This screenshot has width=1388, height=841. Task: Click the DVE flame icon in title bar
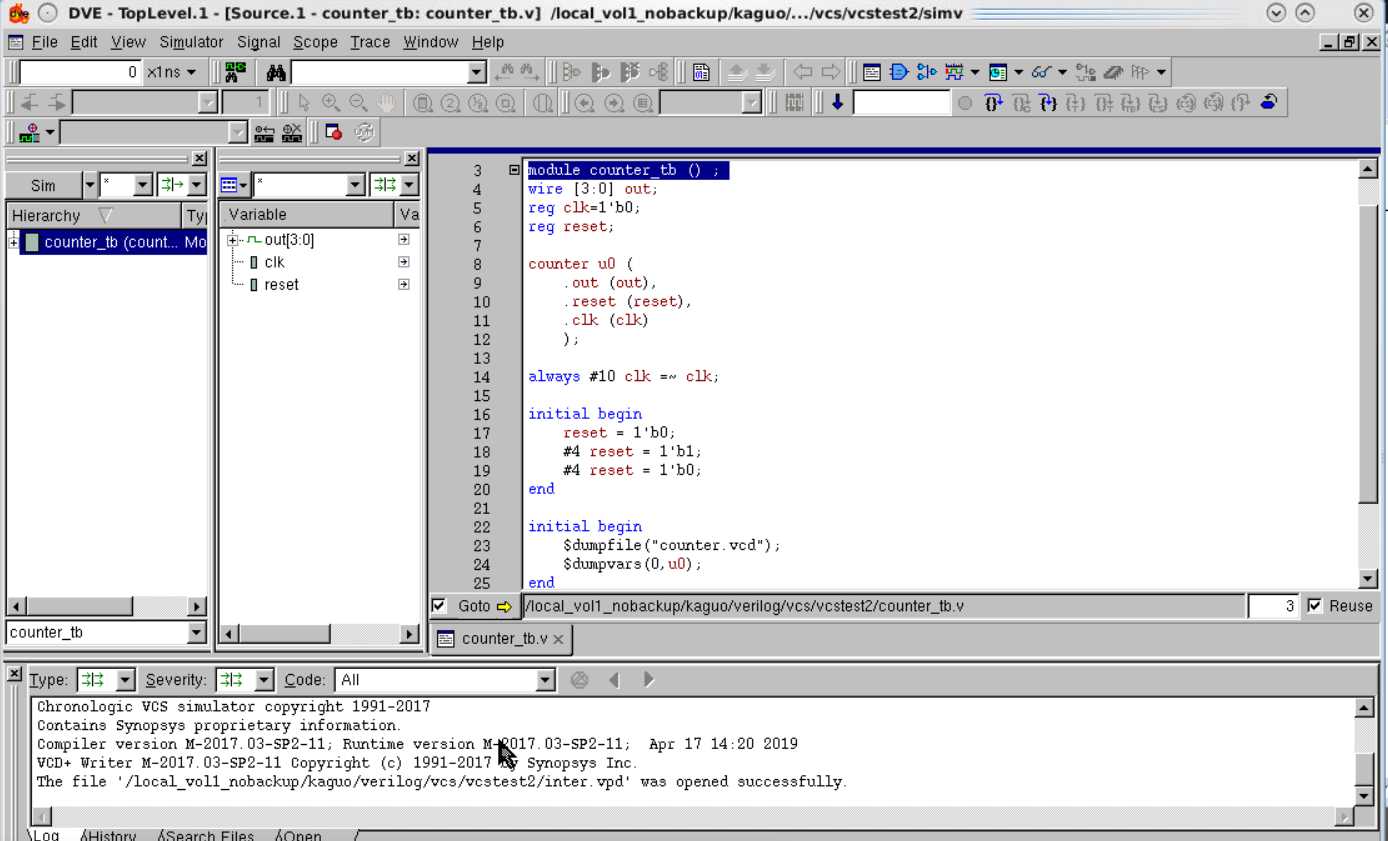(19, 13)
